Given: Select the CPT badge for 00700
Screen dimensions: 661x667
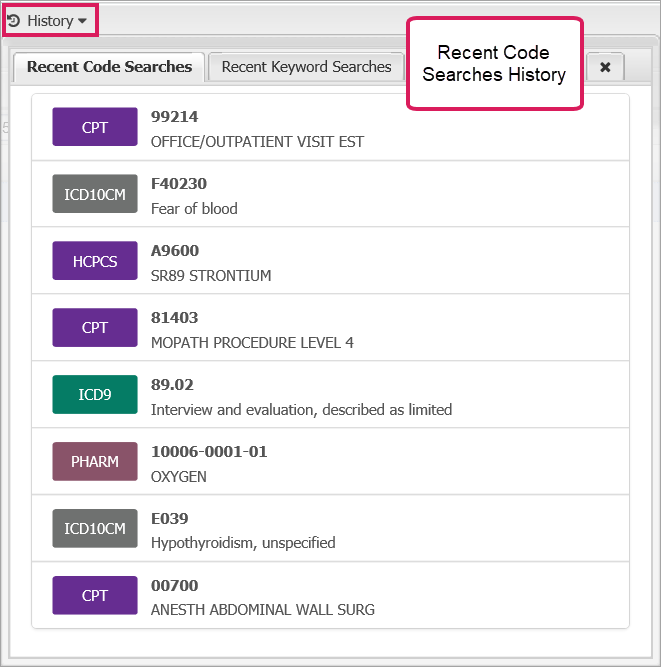Looking at the screenshot, I should pos(95,596).
